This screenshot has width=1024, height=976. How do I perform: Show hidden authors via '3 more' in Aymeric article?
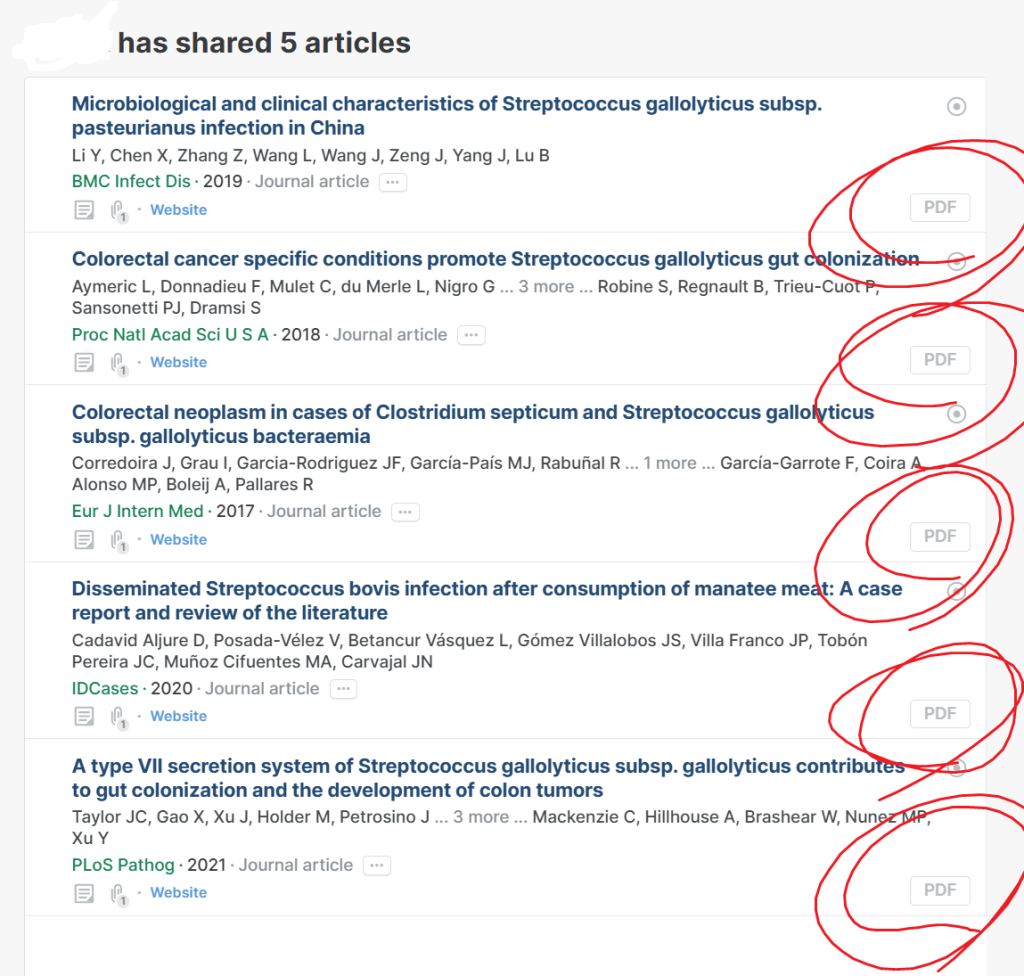(x=546, y=287)
